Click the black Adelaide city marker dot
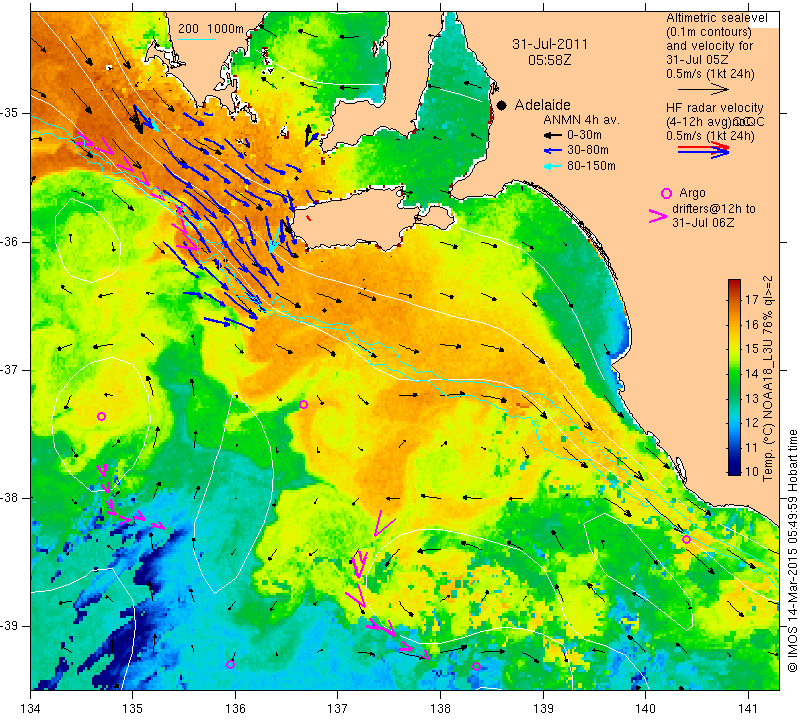800x720 pixels. [x=502, y=105]
